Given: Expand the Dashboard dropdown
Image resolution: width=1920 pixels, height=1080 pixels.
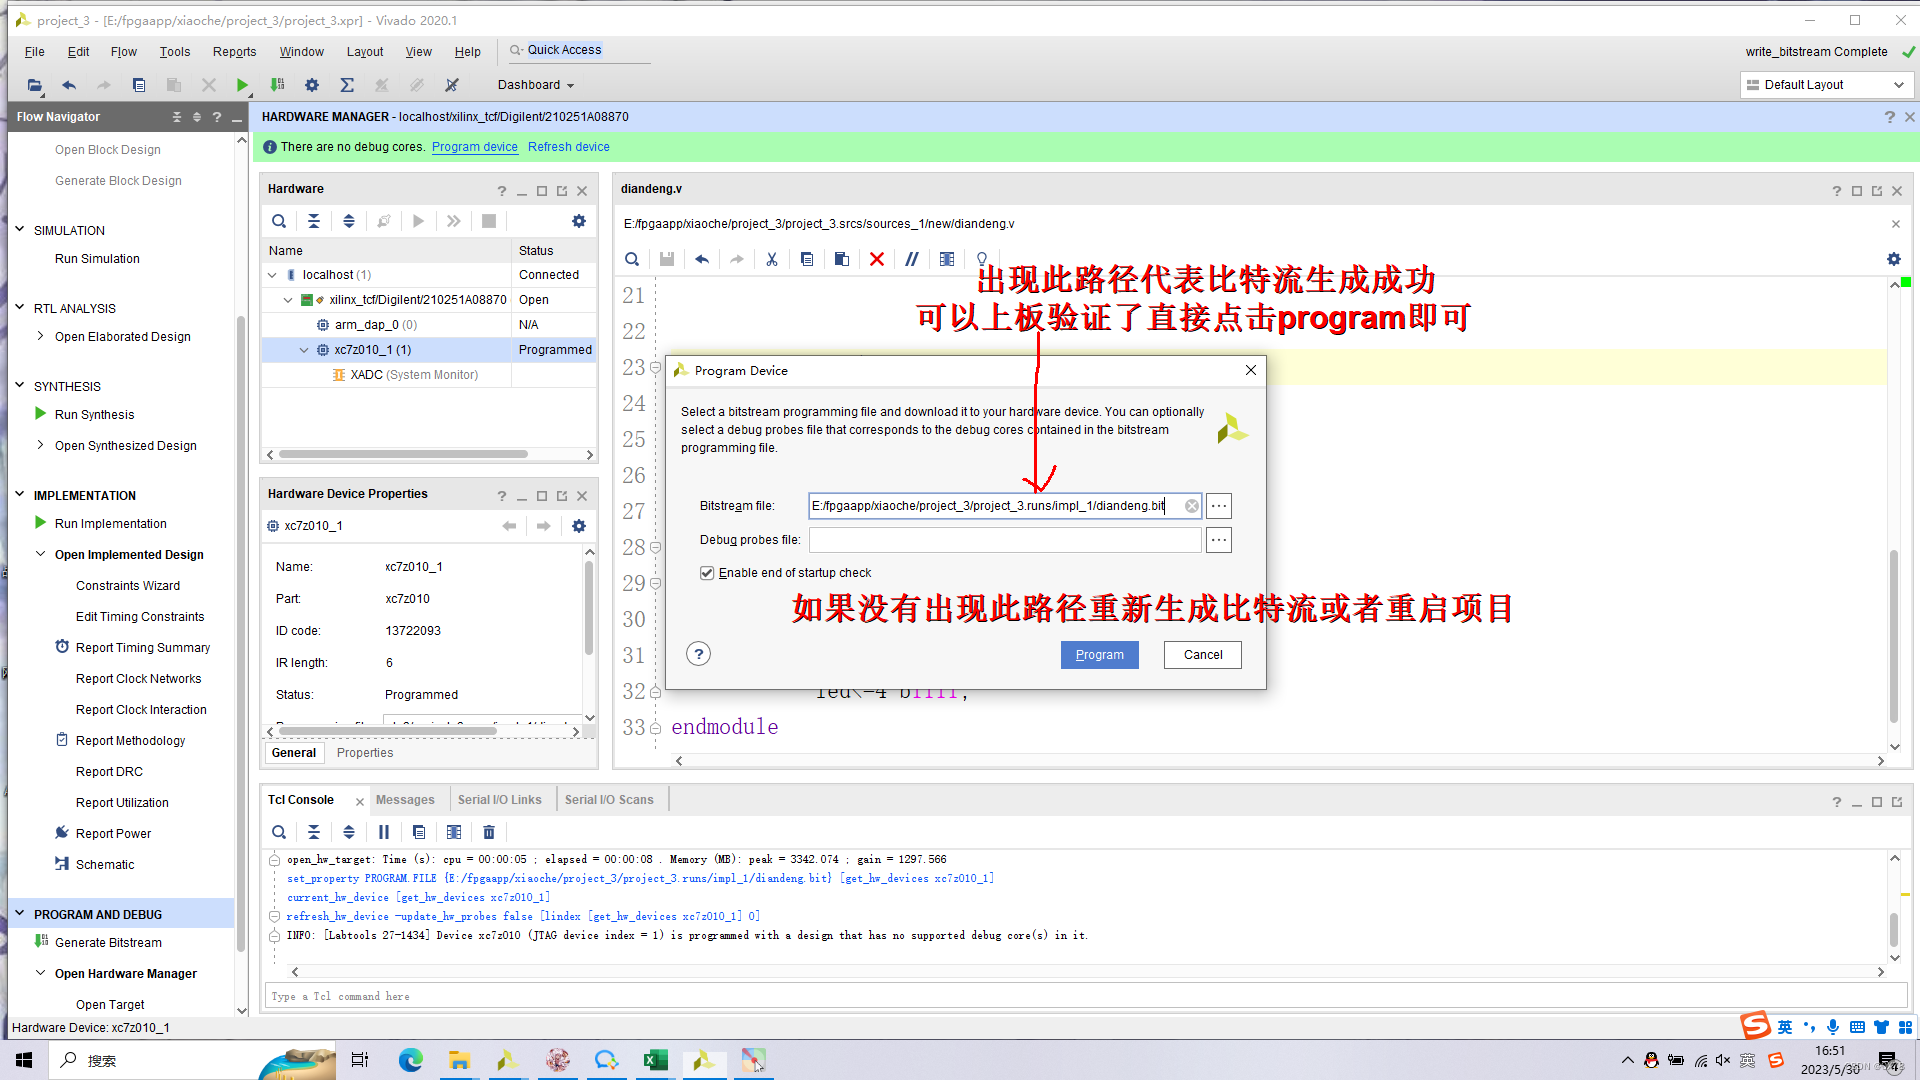Looking at the screenshot, I should tap(536, 85).
